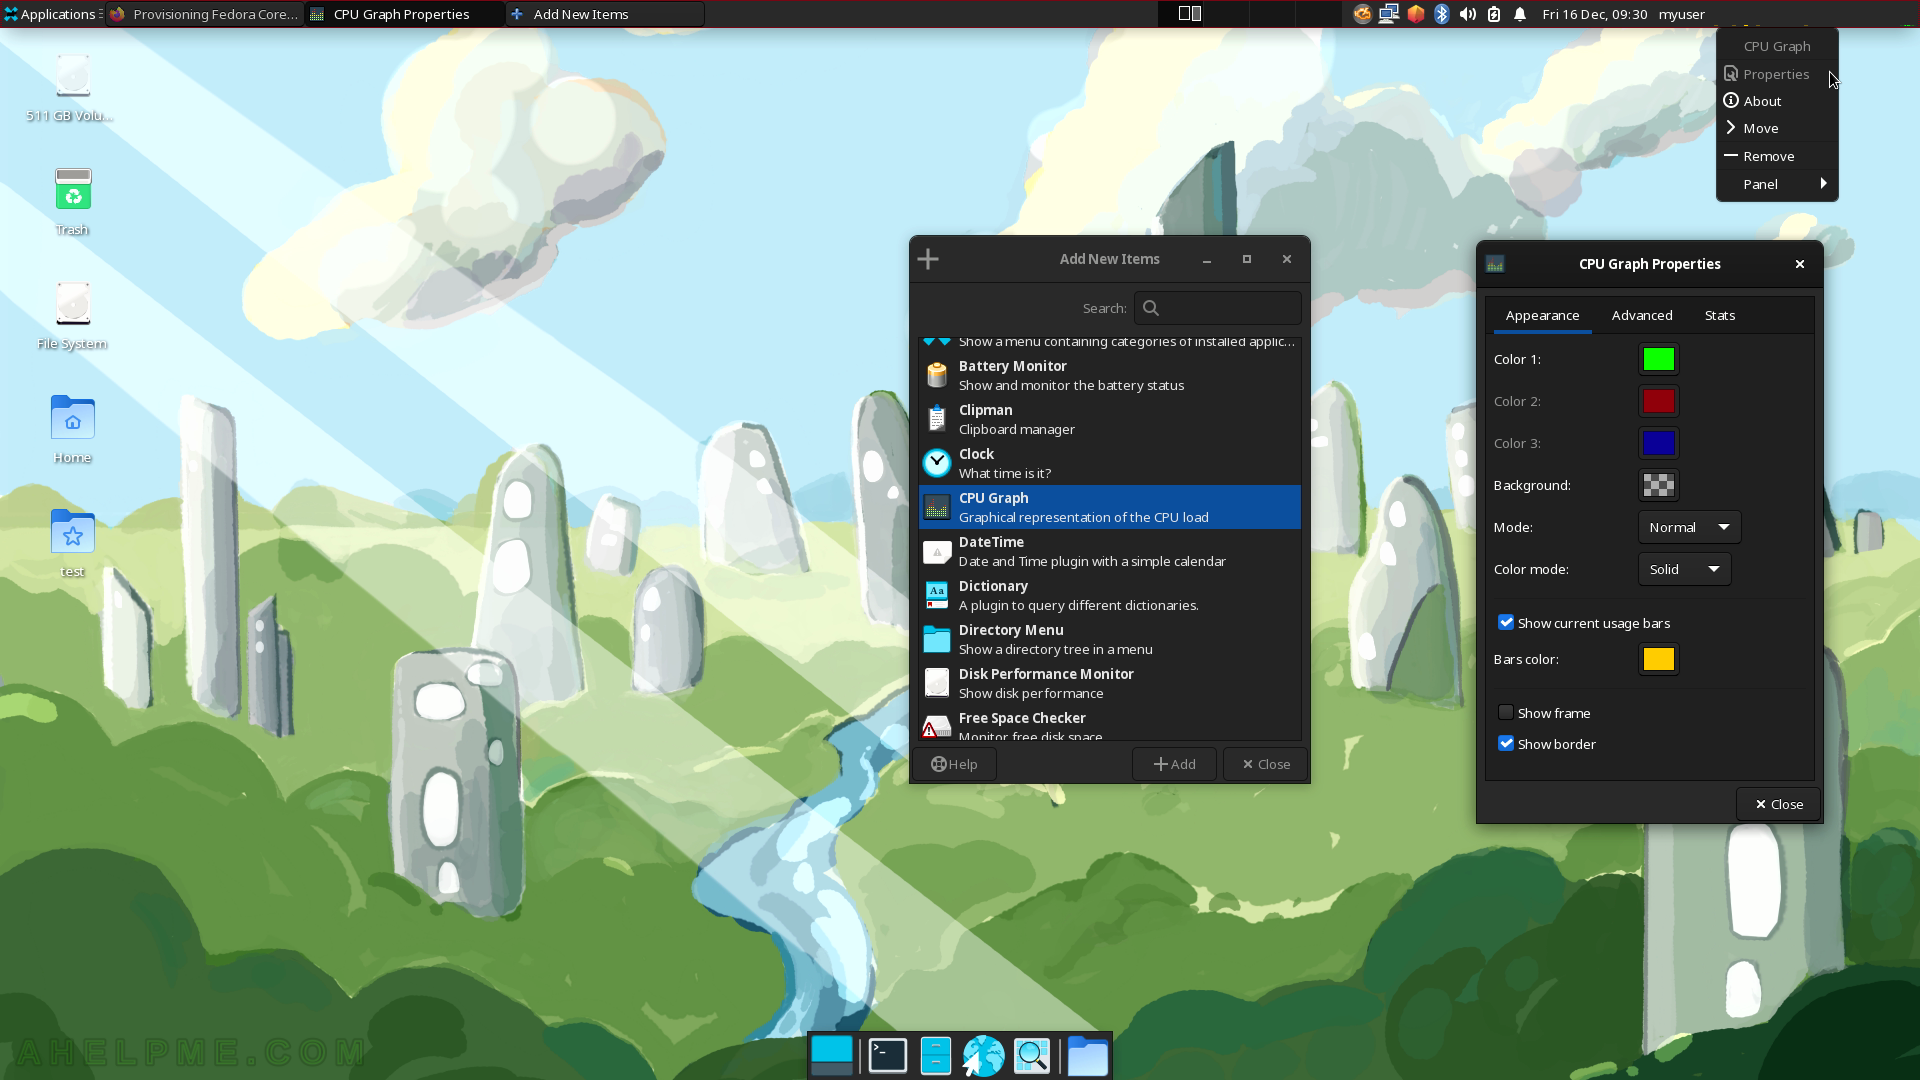Click Close in Add New Items dialog

(x=1265, y=764)
